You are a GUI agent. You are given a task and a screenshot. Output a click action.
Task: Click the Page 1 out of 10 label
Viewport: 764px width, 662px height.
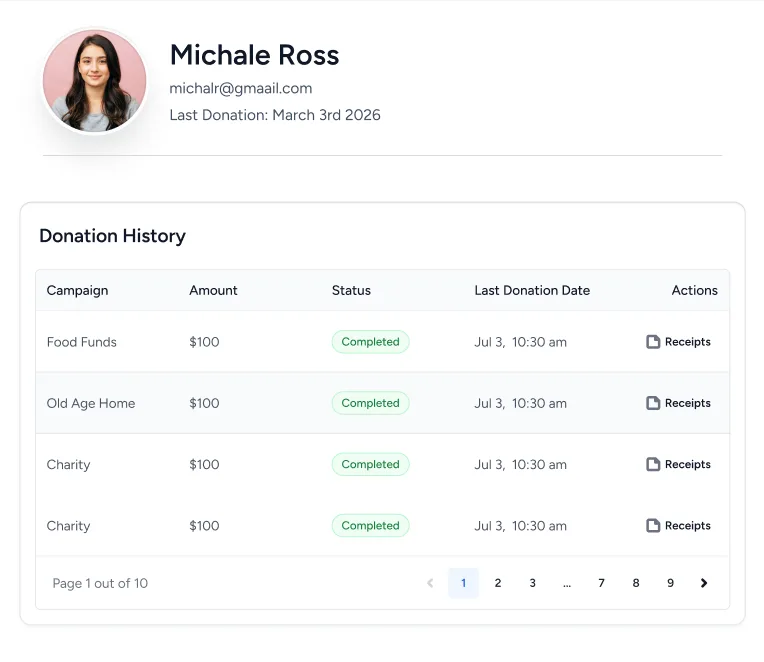tap(100, 583)
